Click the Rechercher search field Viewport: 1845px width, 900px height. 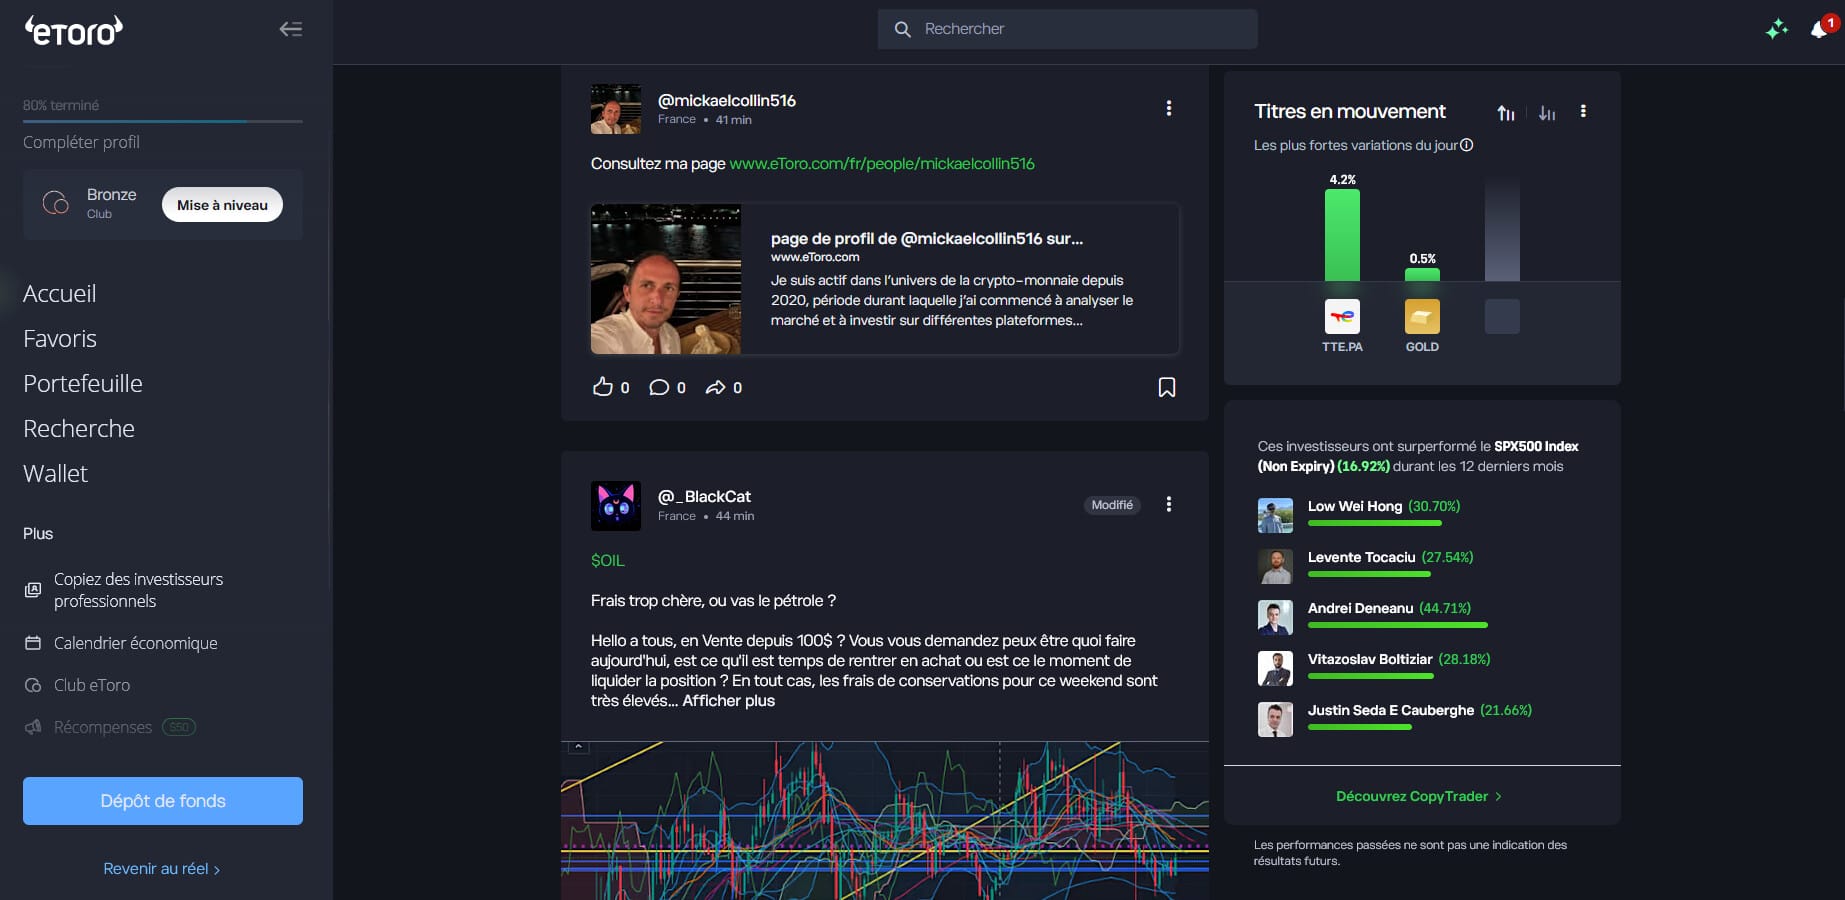tap(1067, 29)
